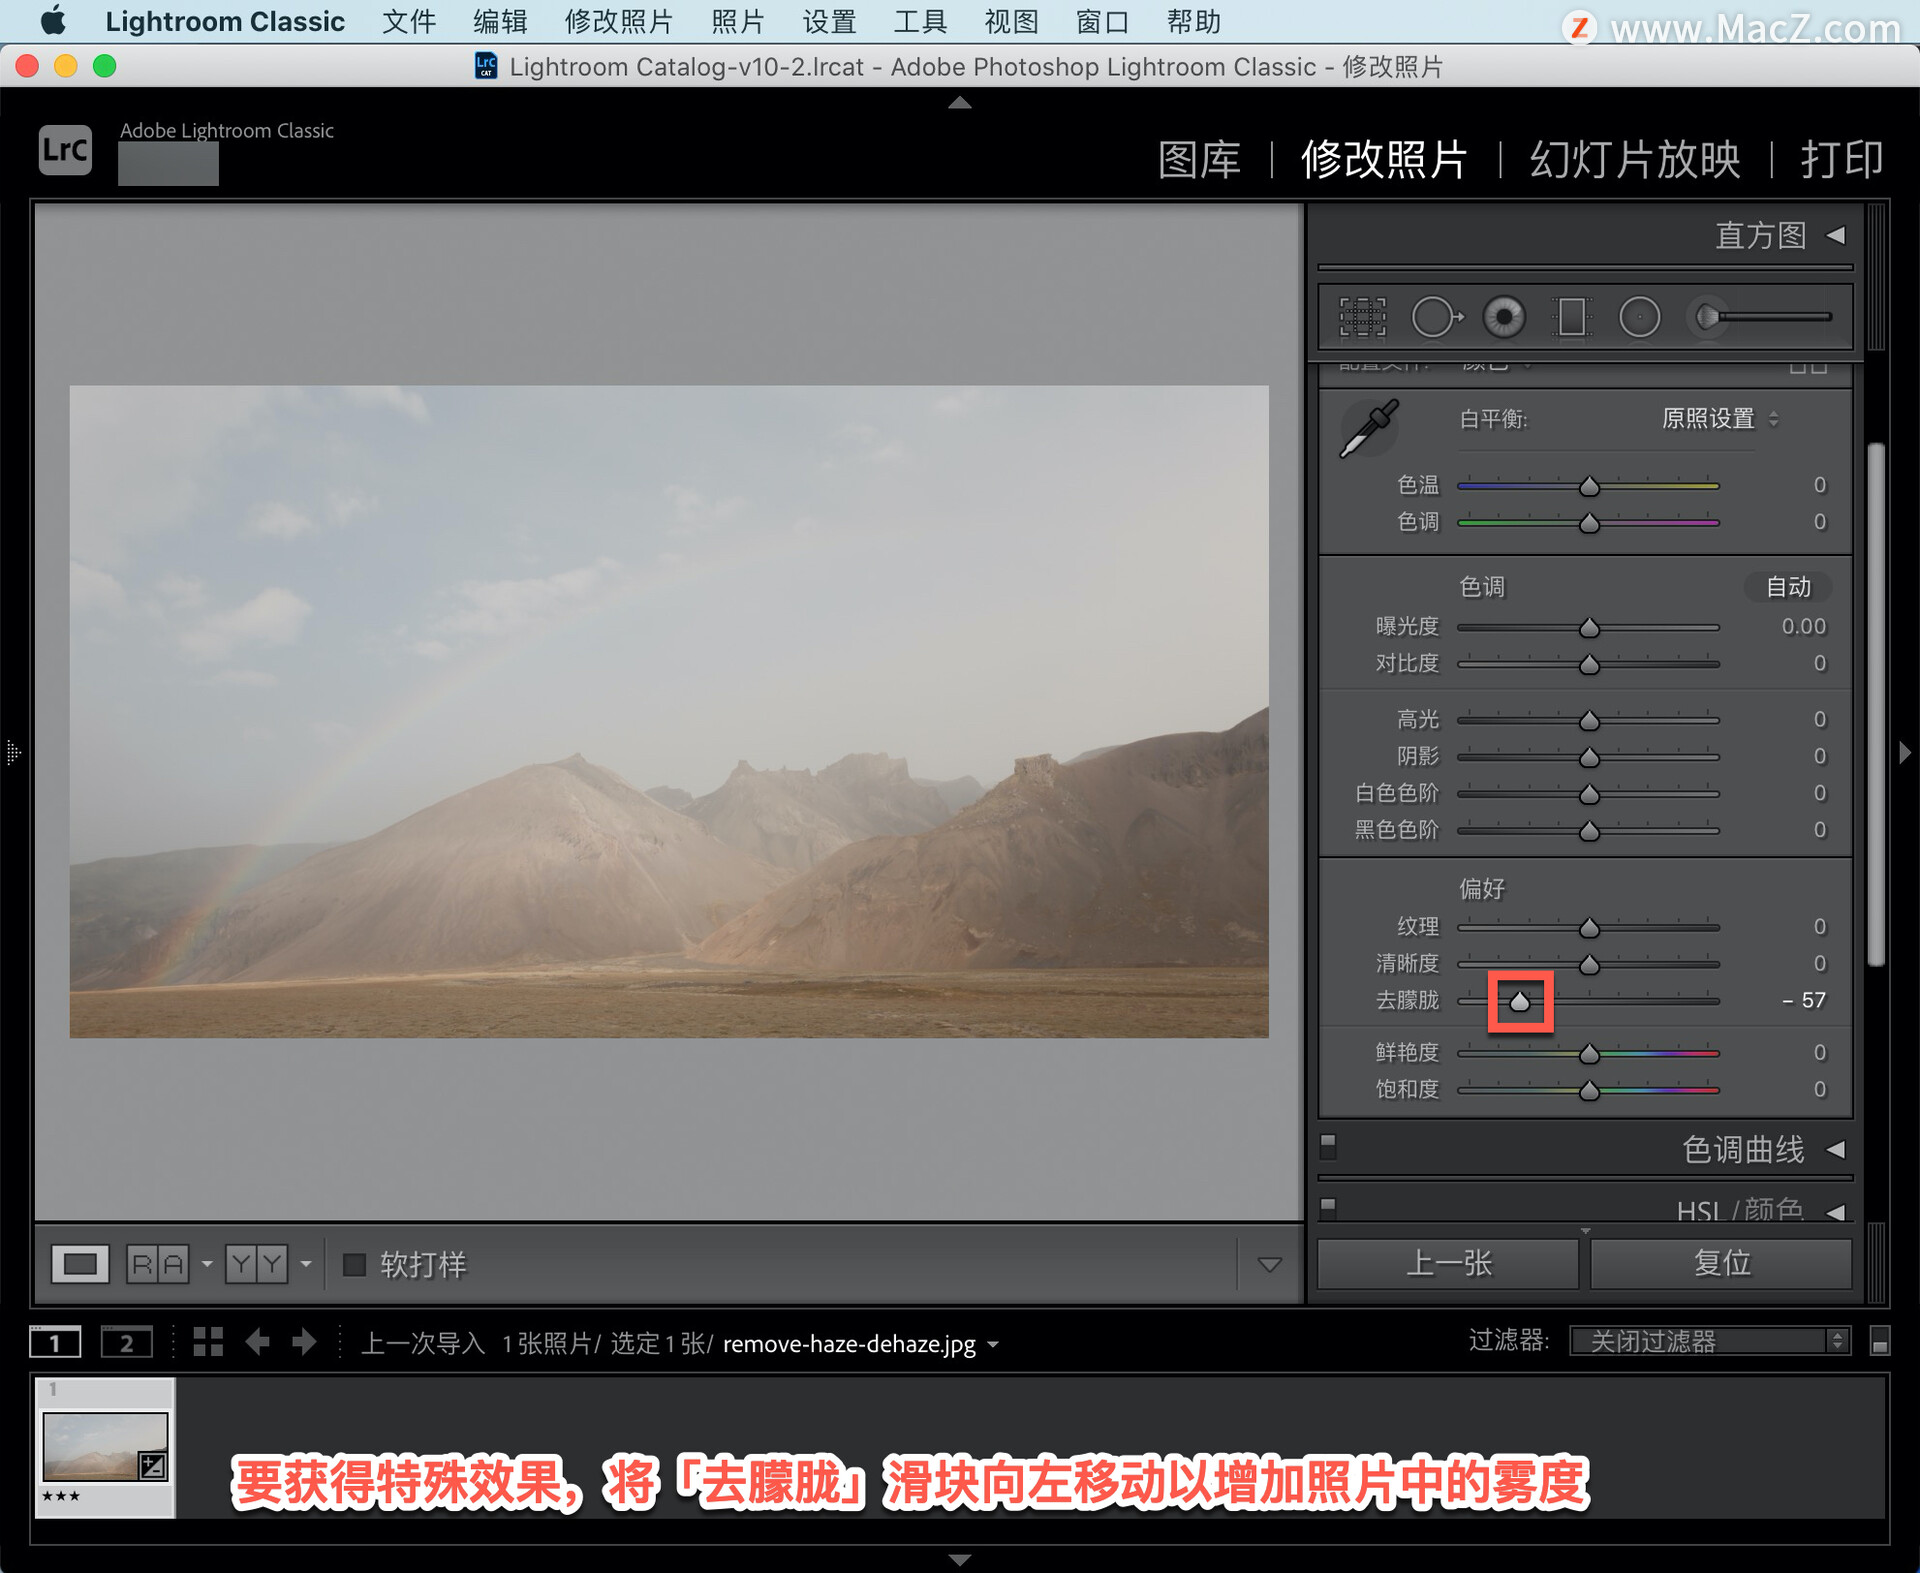Screen dimensions: 1920x1573
Task: Click the 自动 tone button
Action: coord(1788,587)
